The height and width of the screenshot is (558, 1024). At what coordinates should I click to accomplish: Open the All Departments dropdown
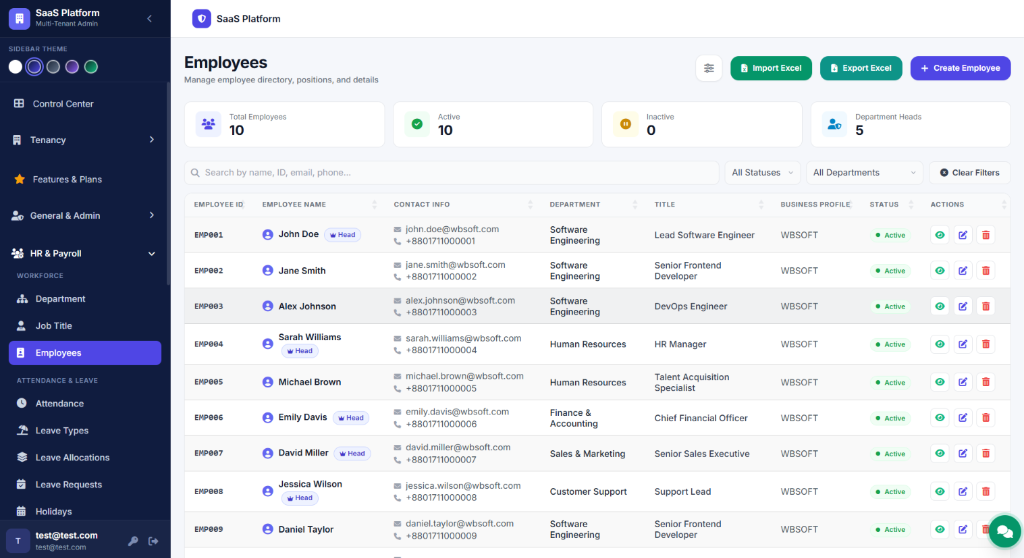point(864,172)
